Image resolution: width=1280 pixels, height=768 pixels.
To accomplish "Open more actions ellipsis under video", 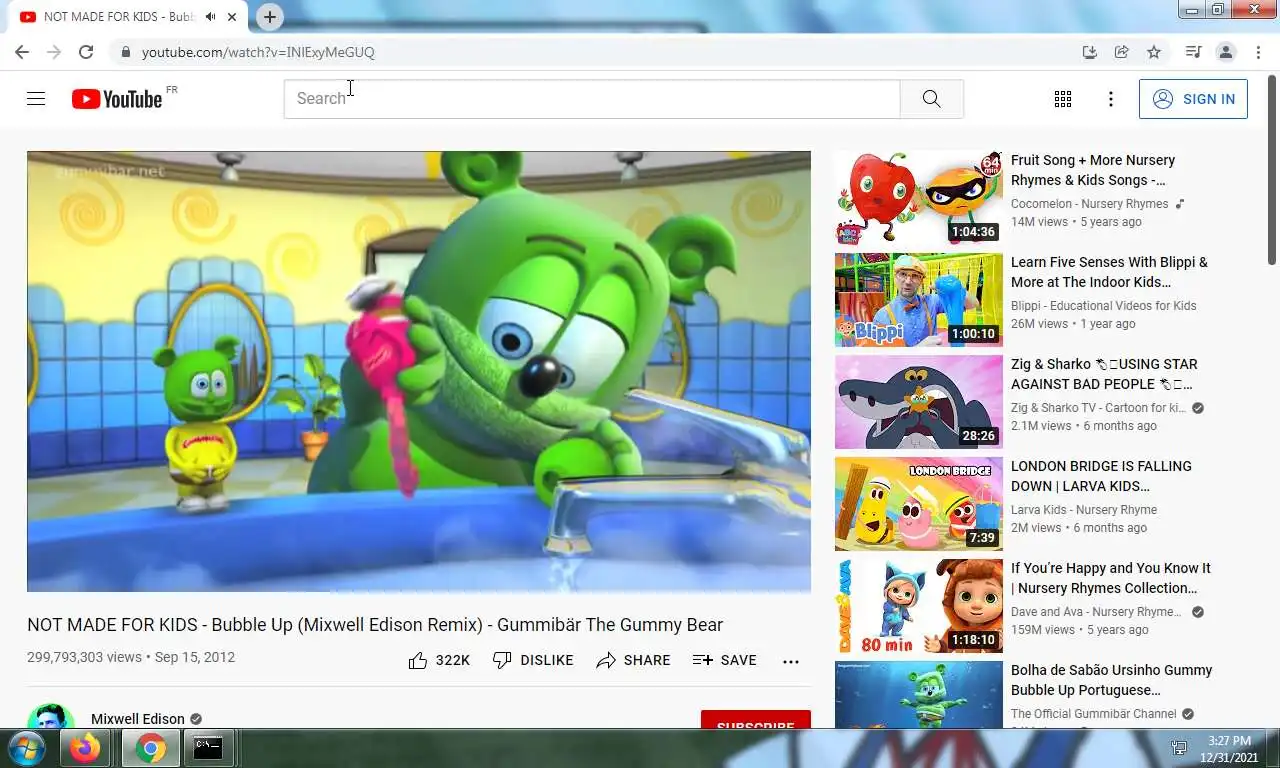I will click(x=791, y=661).
